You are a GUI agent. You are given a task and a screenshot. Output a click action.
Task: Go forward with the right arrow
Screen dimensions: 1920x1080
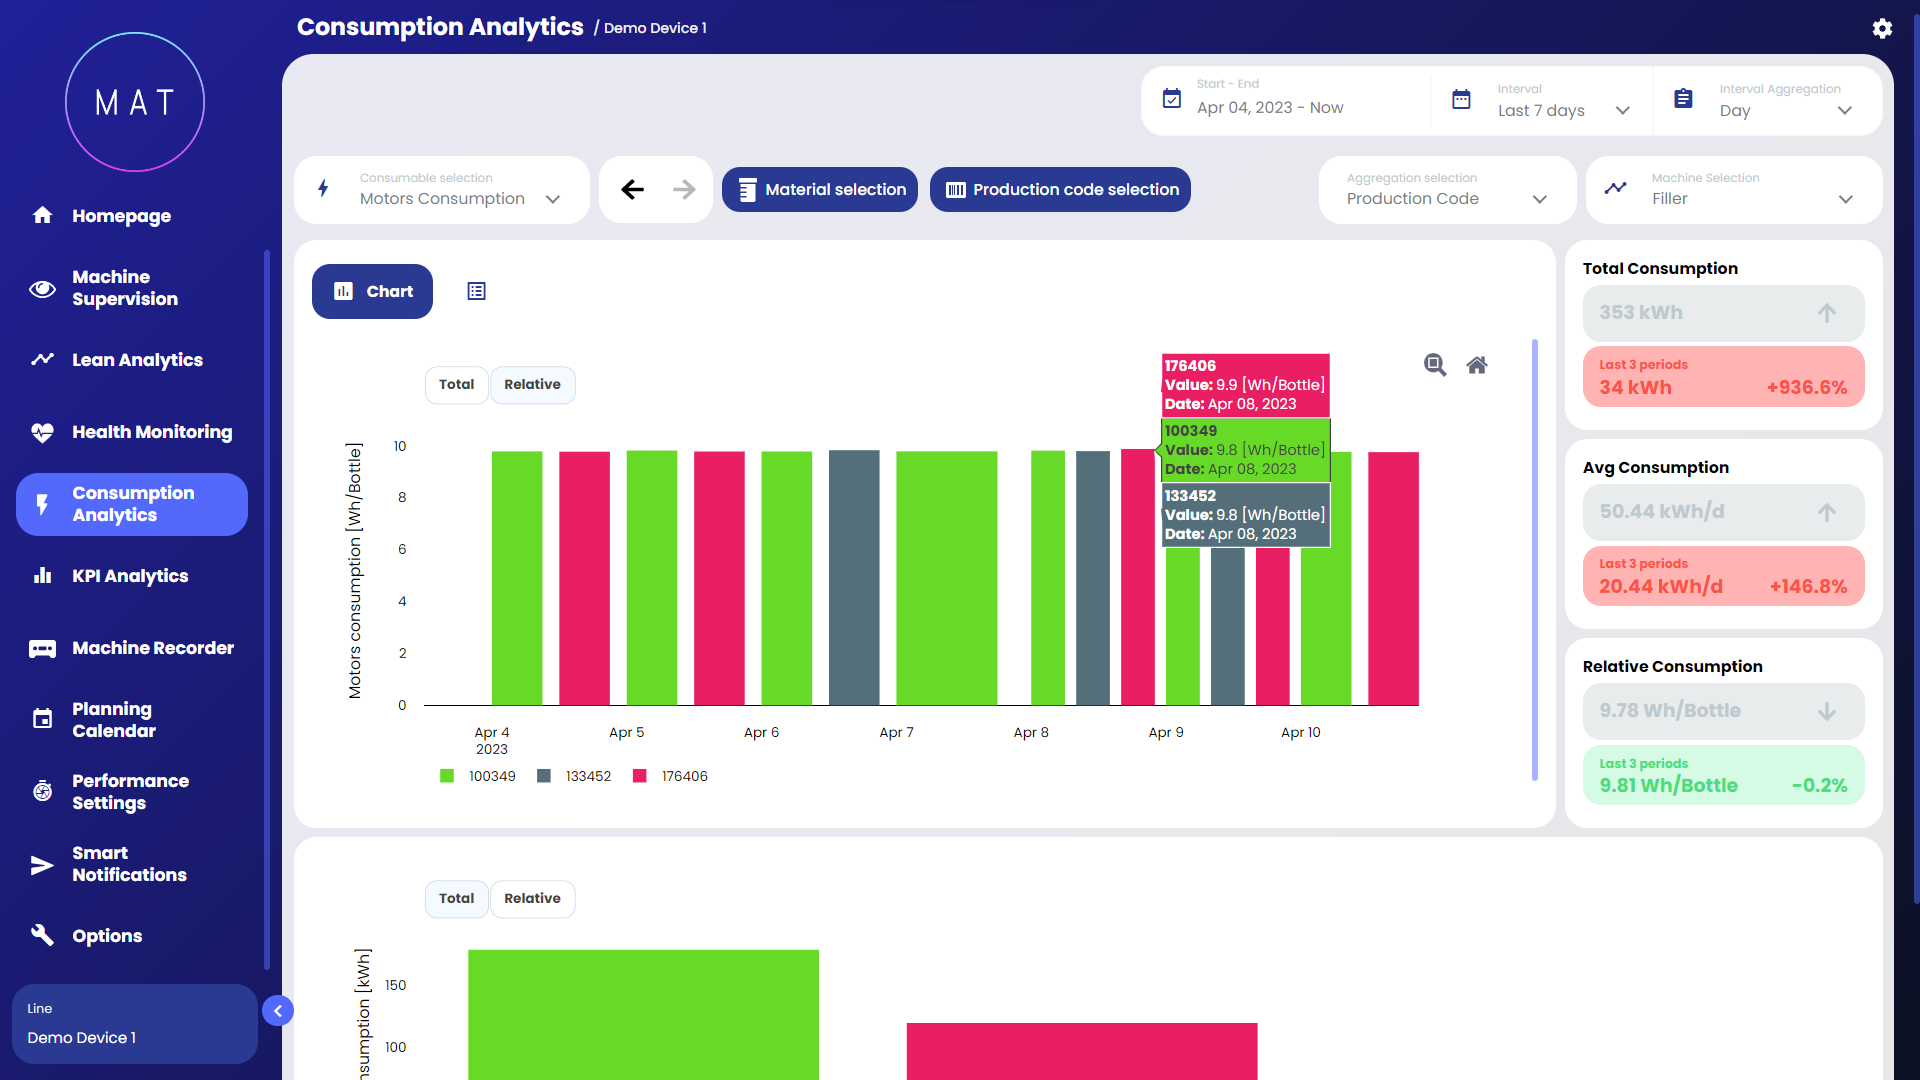tap(684, 189)
